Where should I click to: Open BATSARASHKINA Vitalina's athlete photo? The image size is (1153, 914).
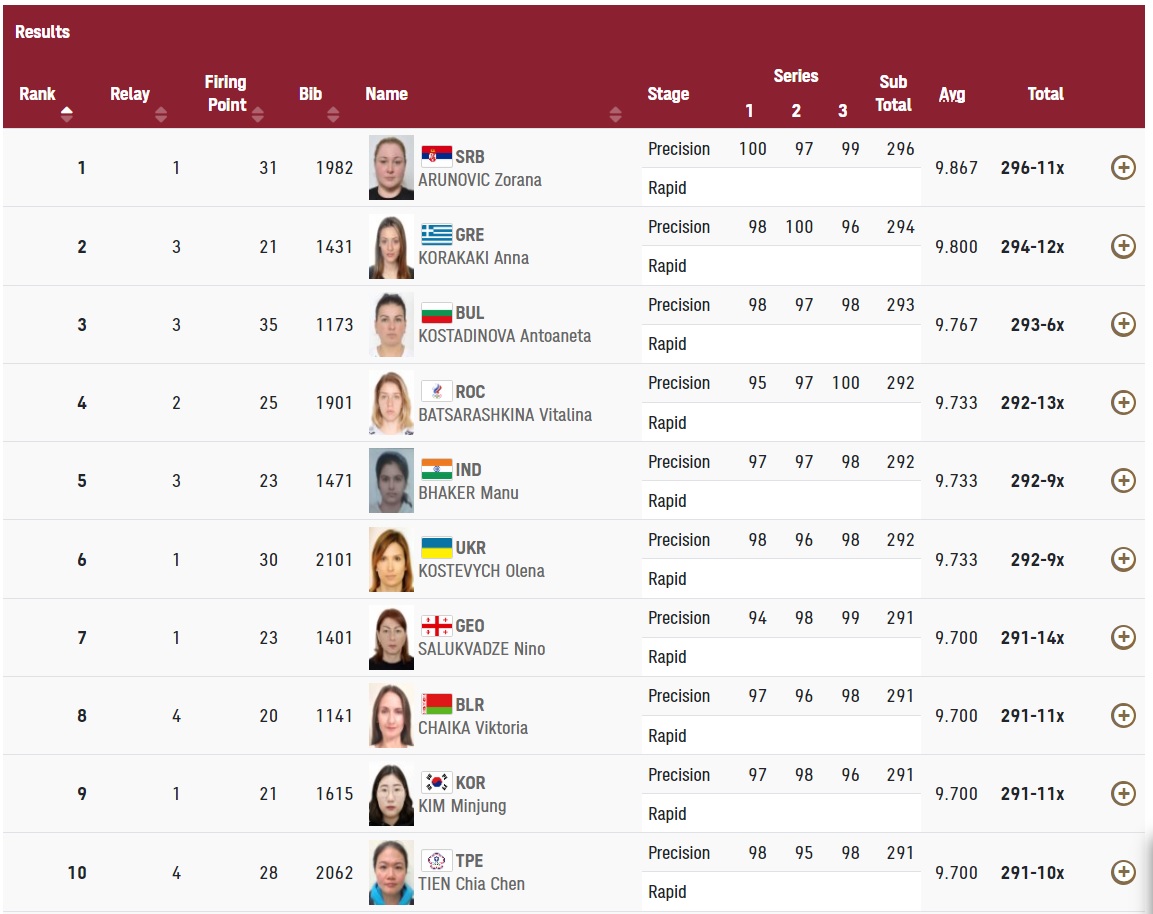click(x=391, y=403)
